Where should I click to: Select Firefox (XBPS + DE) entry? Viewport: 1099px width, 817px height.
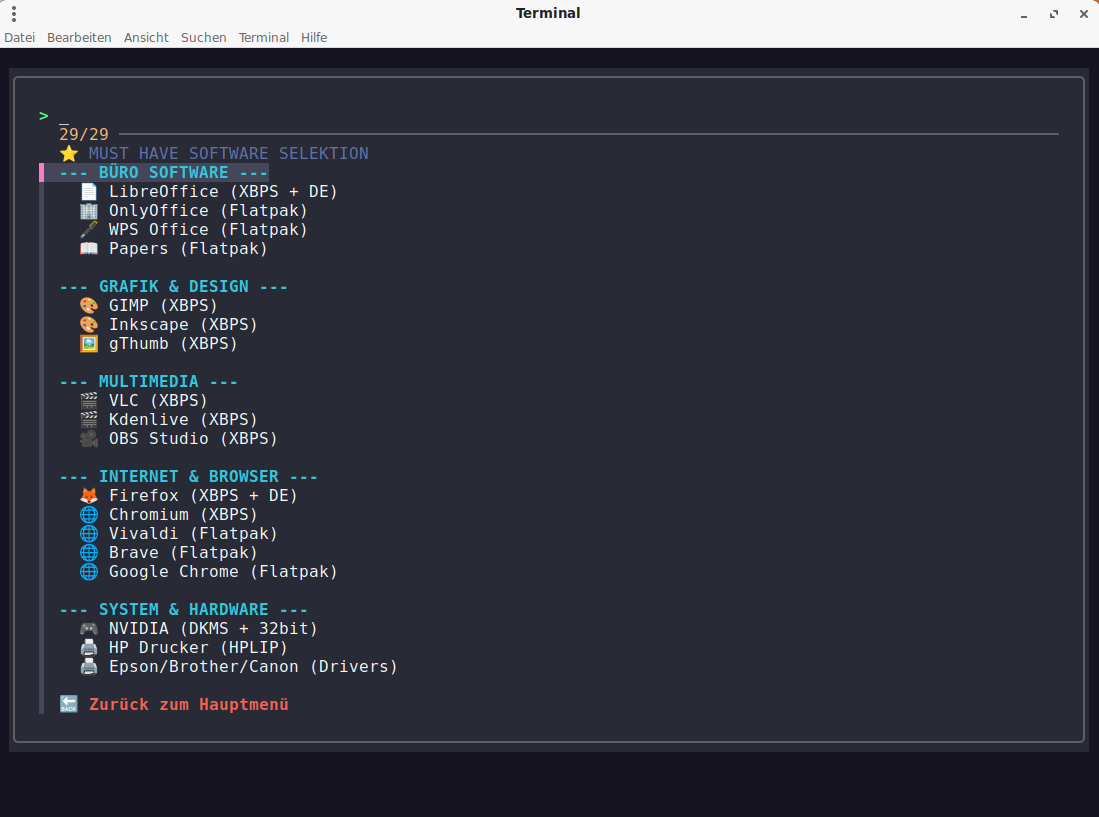click(x=203, y=495)
